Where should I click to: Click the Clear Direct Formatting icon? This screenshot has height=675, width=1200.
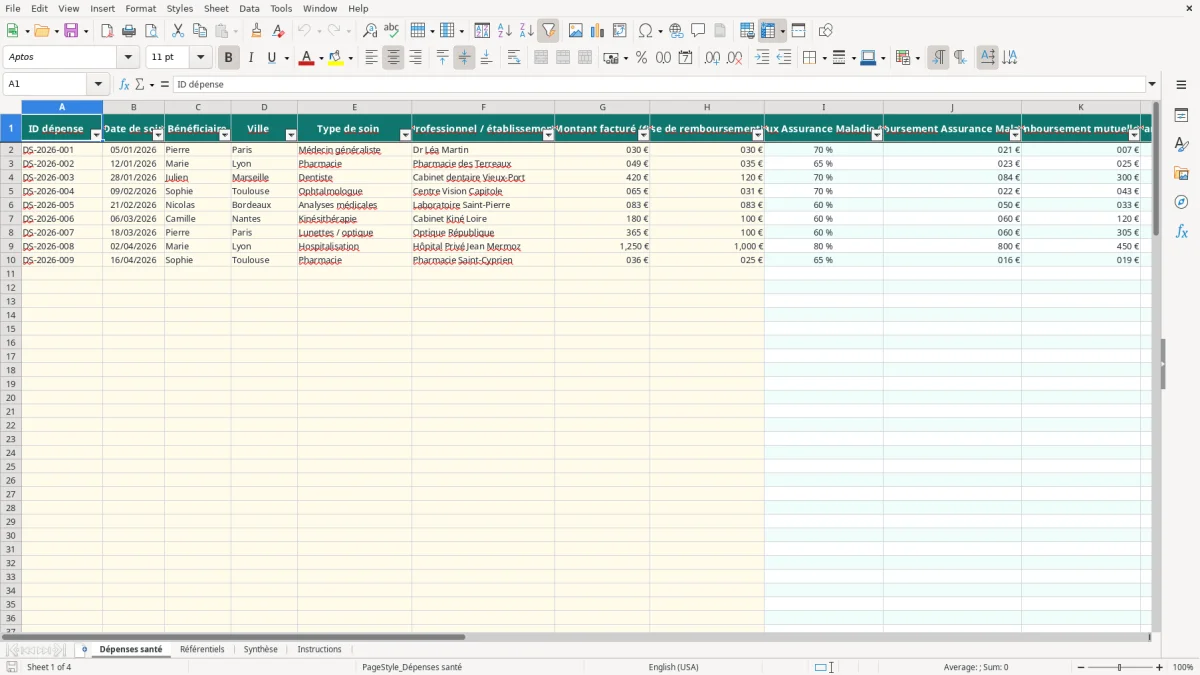click(279, 31)
